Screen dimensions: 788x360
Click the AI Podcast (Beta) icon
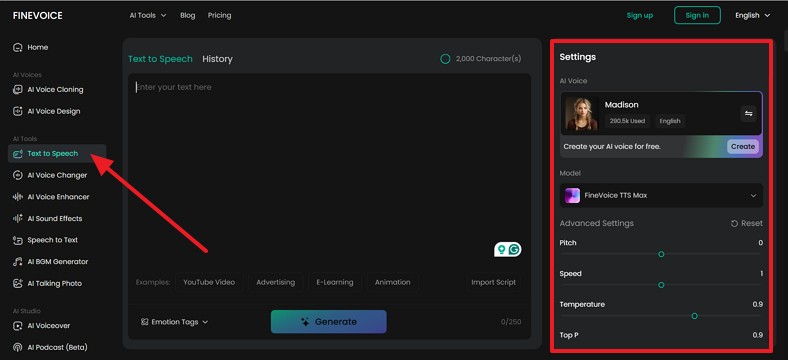pos(18,347)
